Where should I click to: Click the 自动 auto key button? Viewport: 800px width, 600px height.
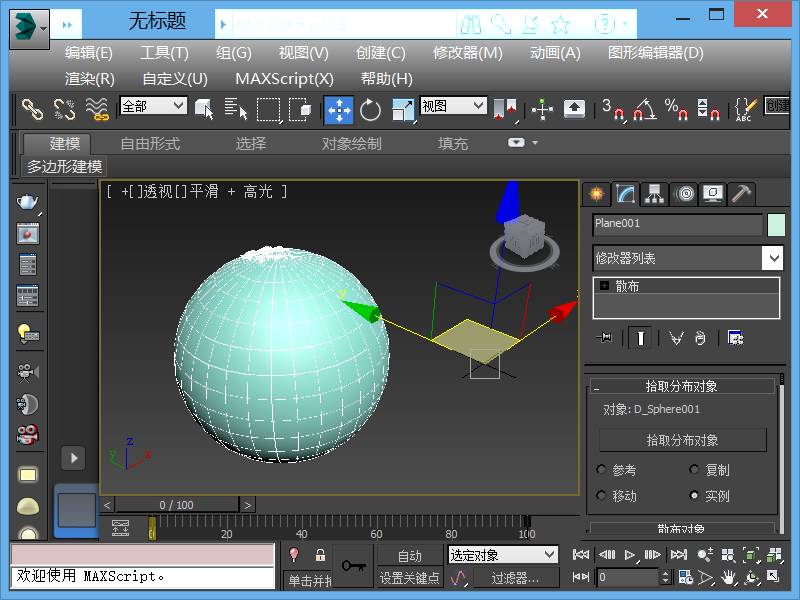click(x=410, y=556)
